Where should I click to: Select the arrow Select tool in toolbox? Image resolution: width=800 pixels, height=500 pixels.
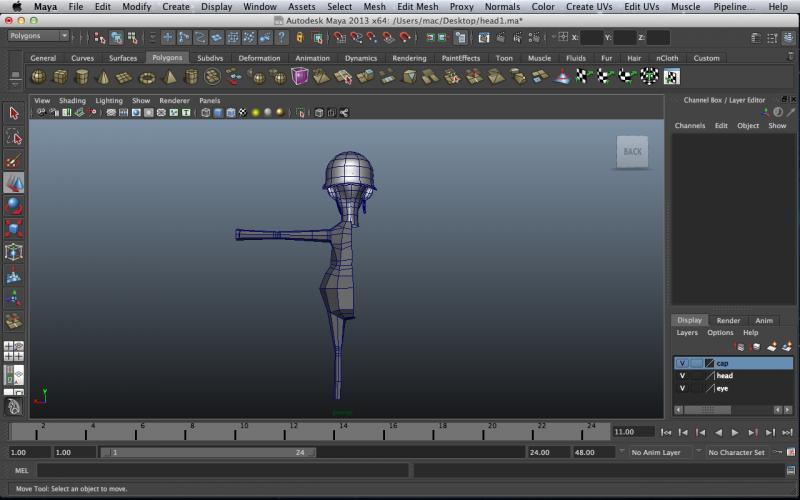(x=14, y=113)
